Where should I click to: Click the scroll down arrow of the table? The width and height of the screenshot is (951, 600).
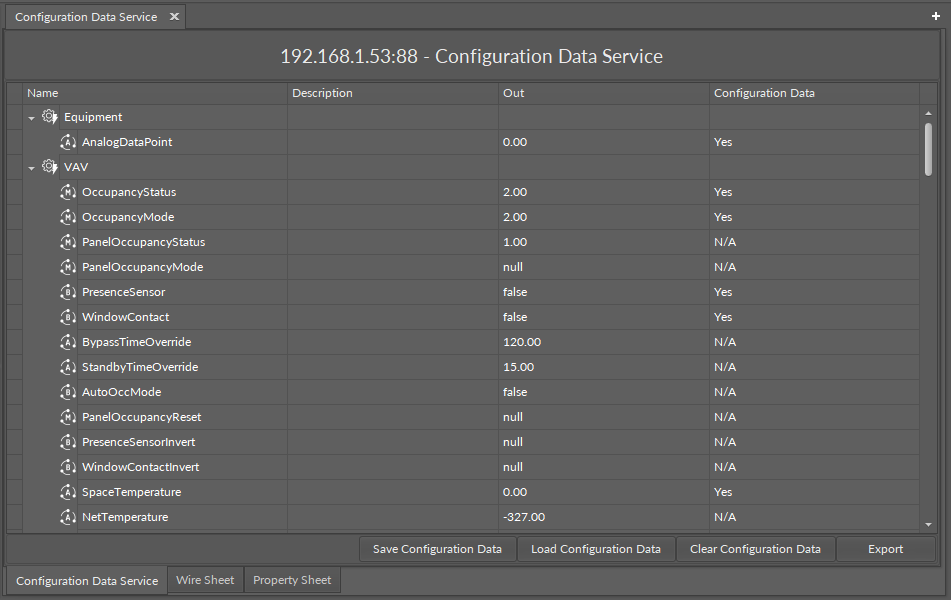click(x=928, y=524)
